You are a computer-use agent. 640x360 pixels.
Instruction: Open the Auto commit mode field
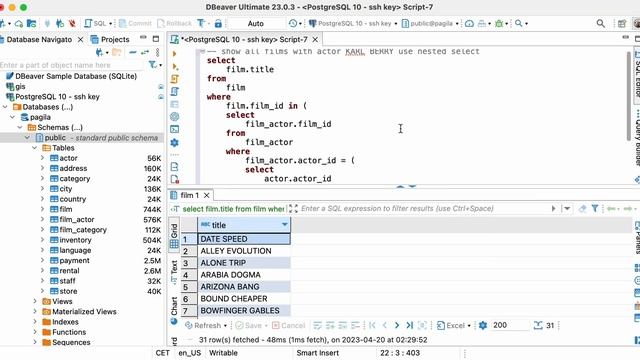point(256,24)
